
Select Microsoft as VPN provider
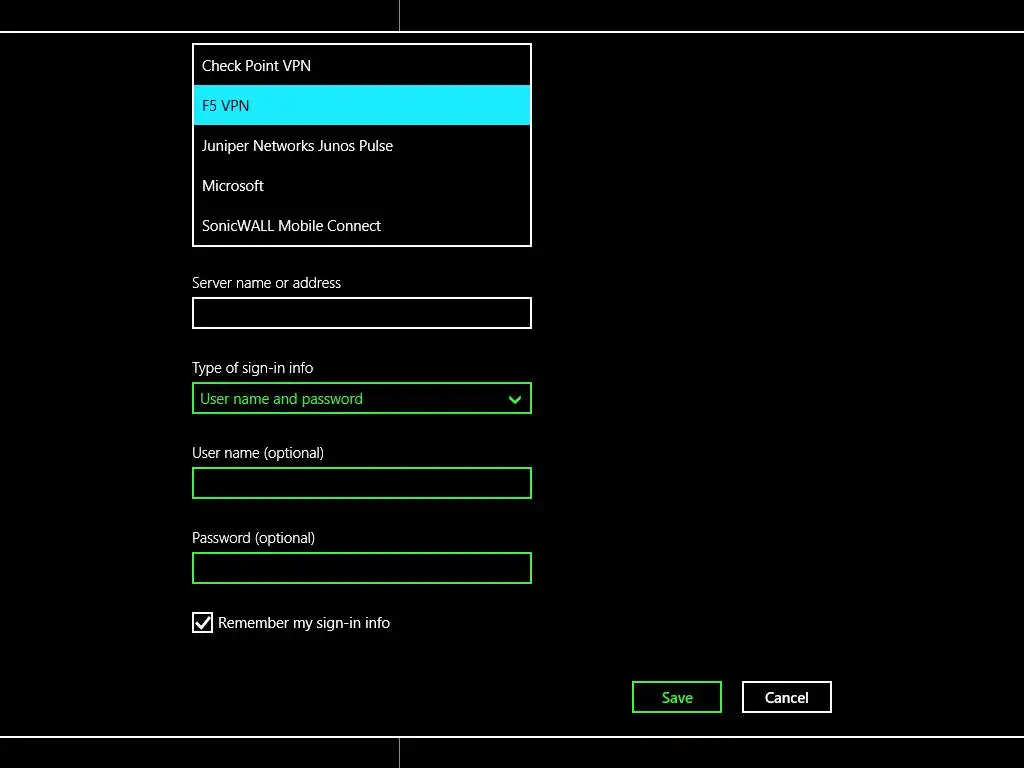point(362,185)
